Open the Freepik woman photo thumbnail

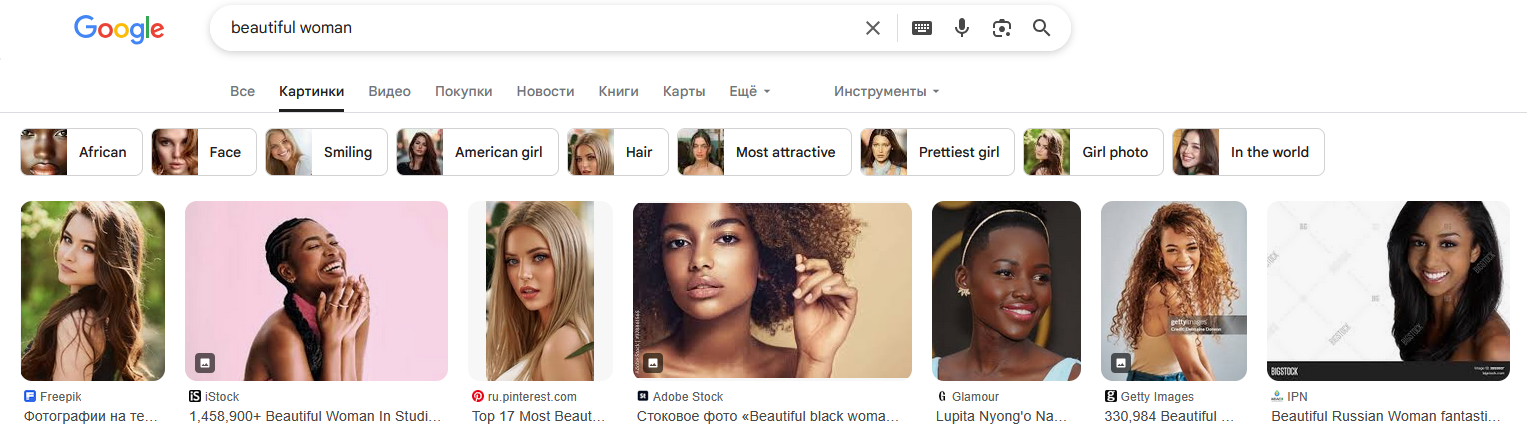tap(93, 290)
